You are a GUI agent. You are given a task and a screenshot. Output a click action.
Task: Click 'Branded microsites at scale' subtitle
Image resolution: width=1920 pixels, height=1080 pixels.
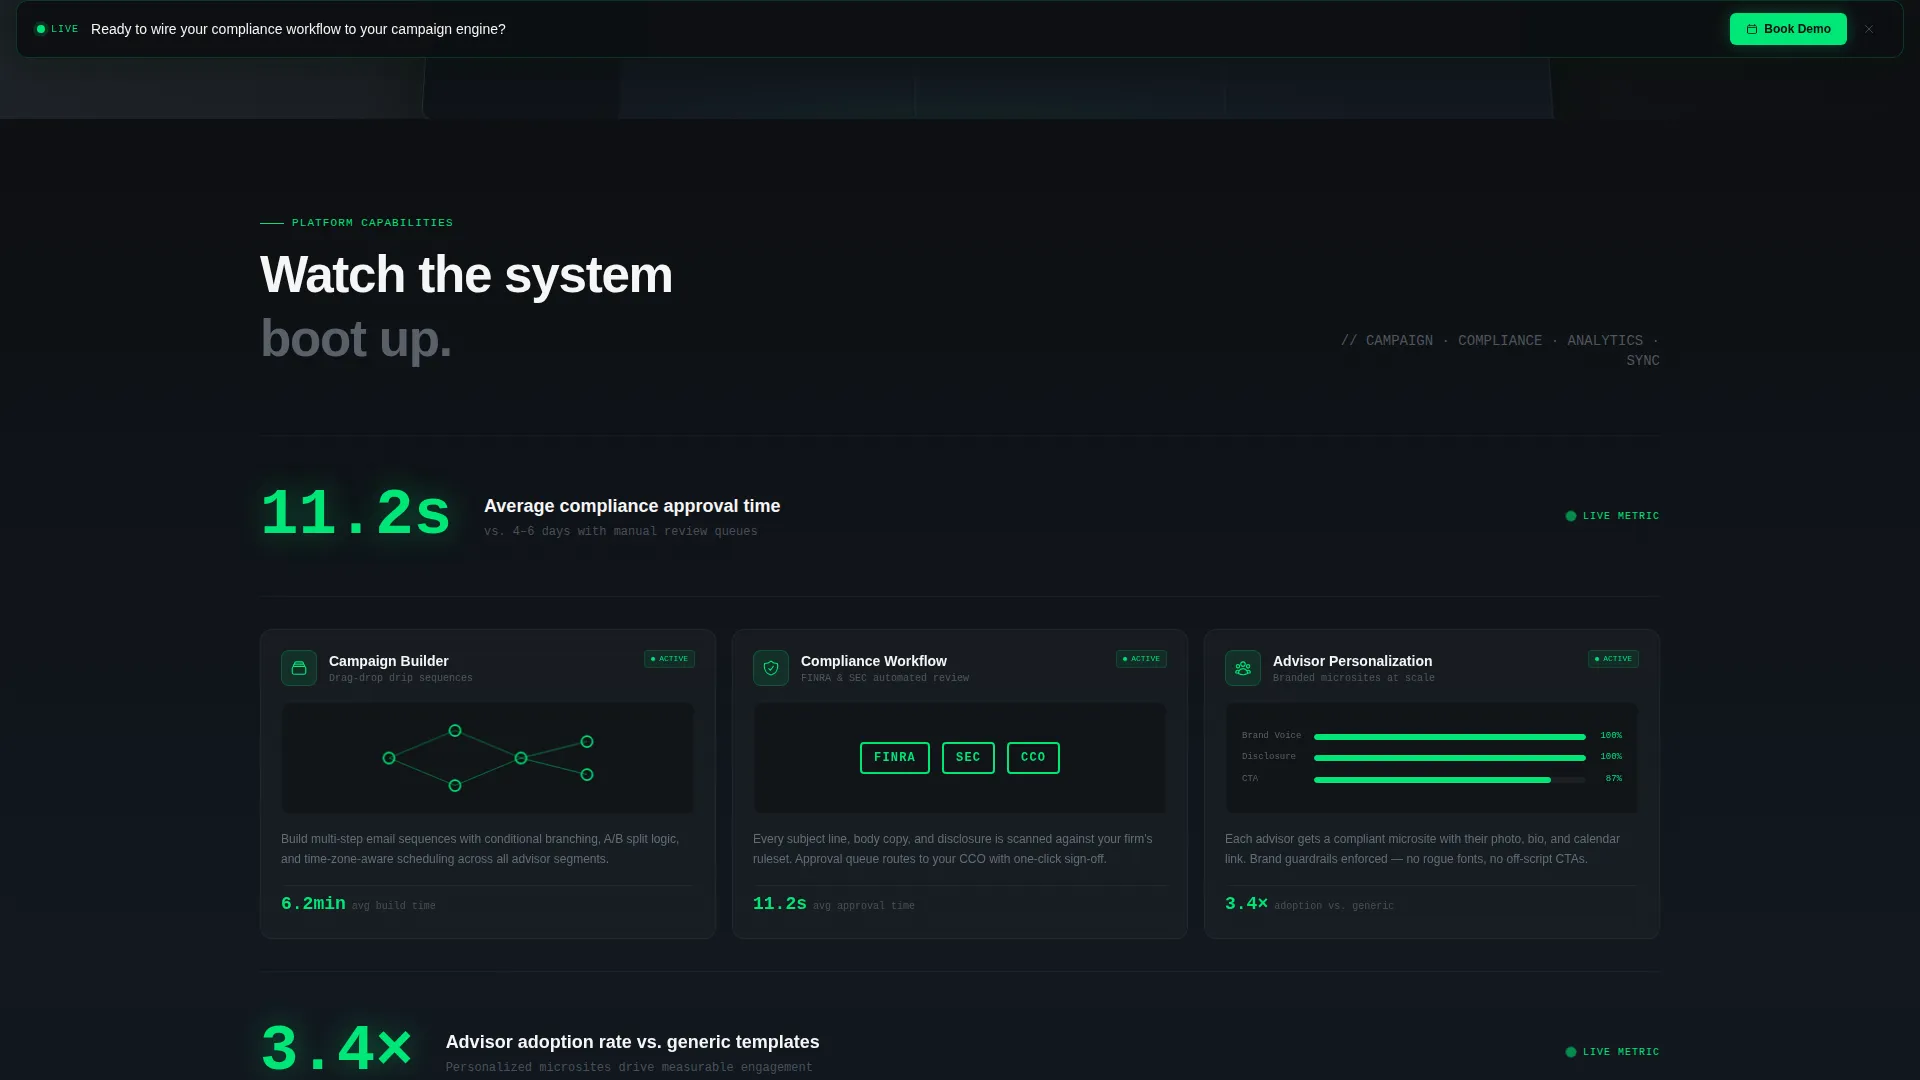click(1354, 678)
